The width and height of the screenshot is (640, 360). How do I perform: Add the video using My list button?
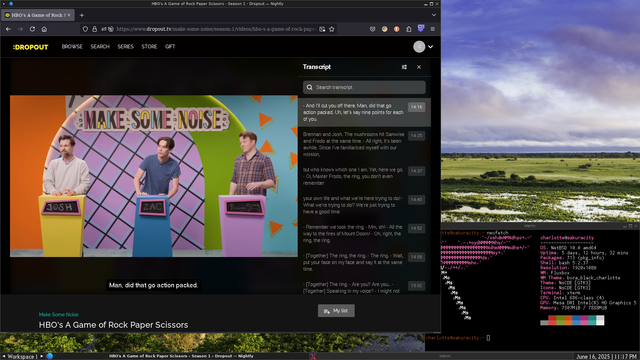[x=336, y=311]
